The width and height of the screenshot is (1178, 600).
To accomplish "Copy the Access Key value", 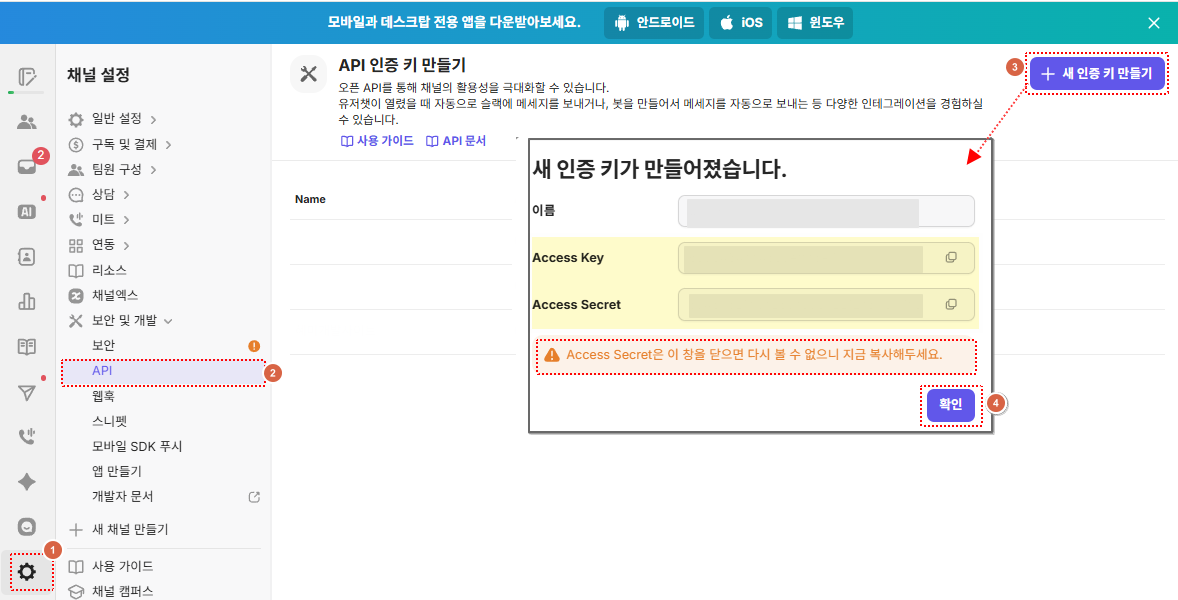I will (951, 258).
